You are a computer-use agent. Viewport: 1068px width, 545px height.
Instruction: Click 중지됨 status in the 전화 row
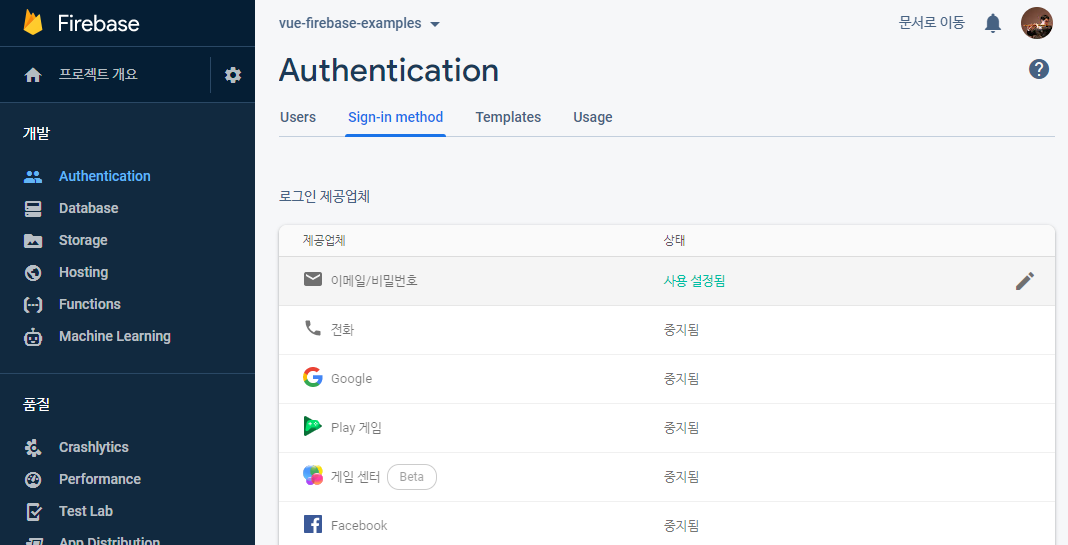(681, 330)
